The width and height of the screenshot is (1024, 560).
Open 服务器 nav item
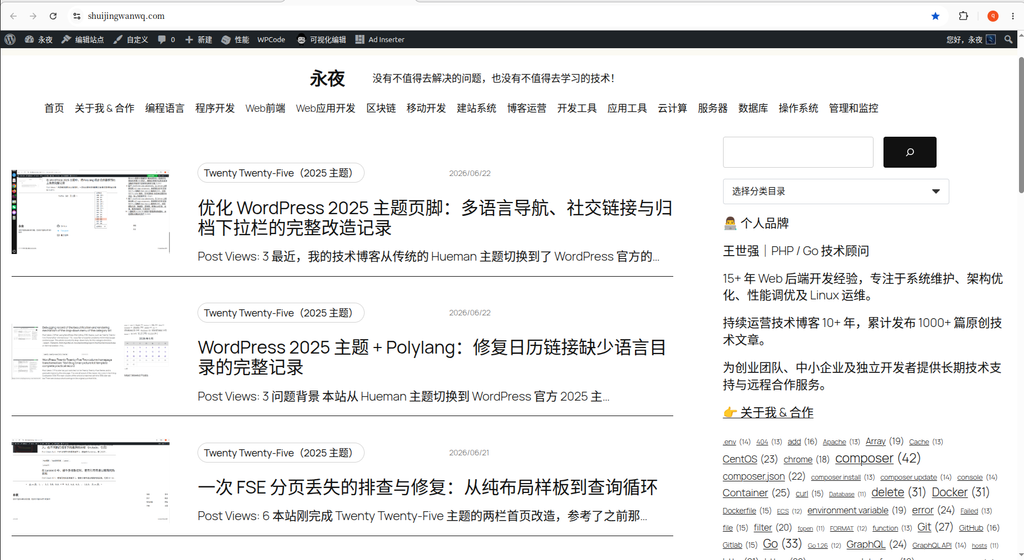pos(712,108)
